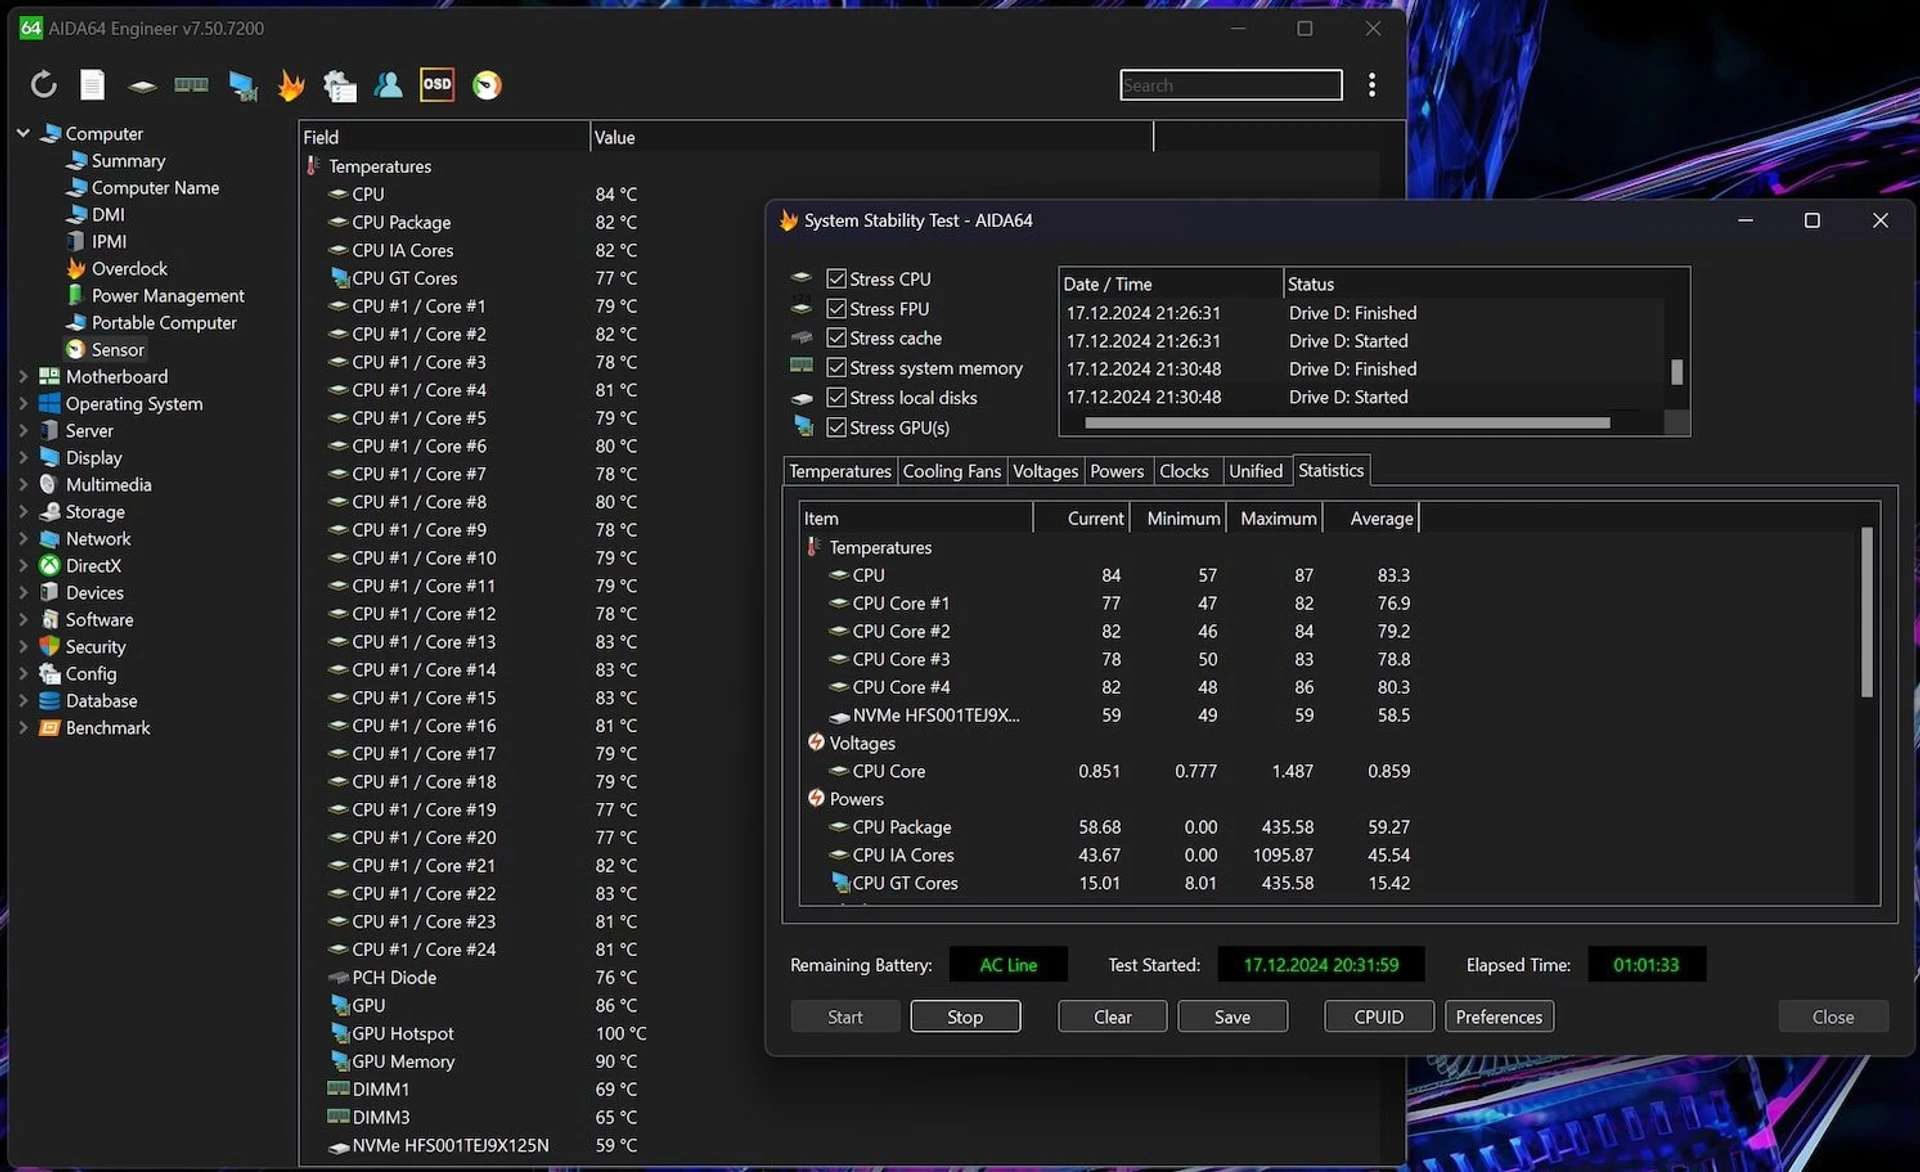Screen dimensions: 1920x1172
Task: Uncheck Stress CPU checkbox
Action: click(x=836, y=279)
